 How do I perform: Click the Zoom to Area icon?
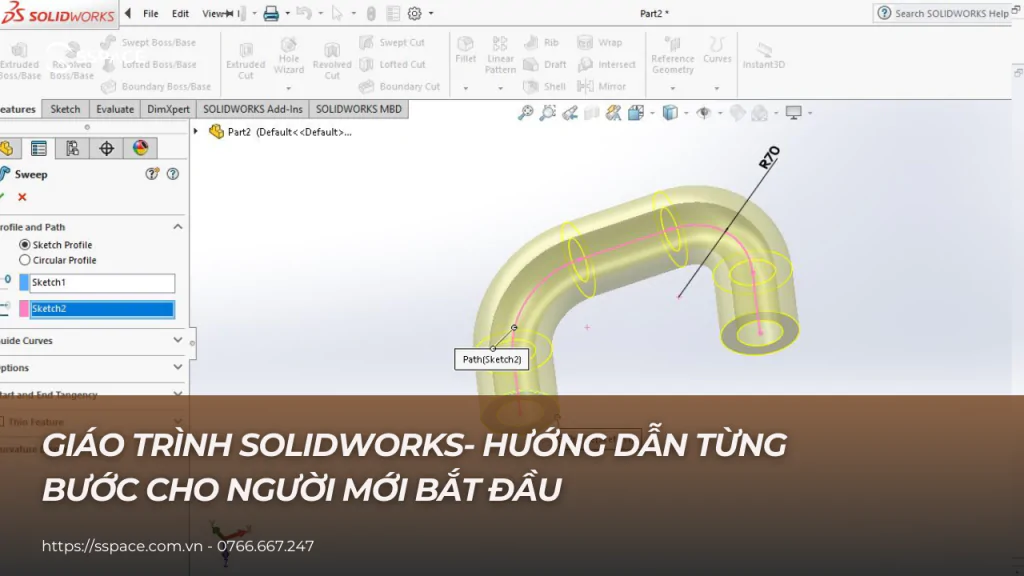click(x=548, y=113)
